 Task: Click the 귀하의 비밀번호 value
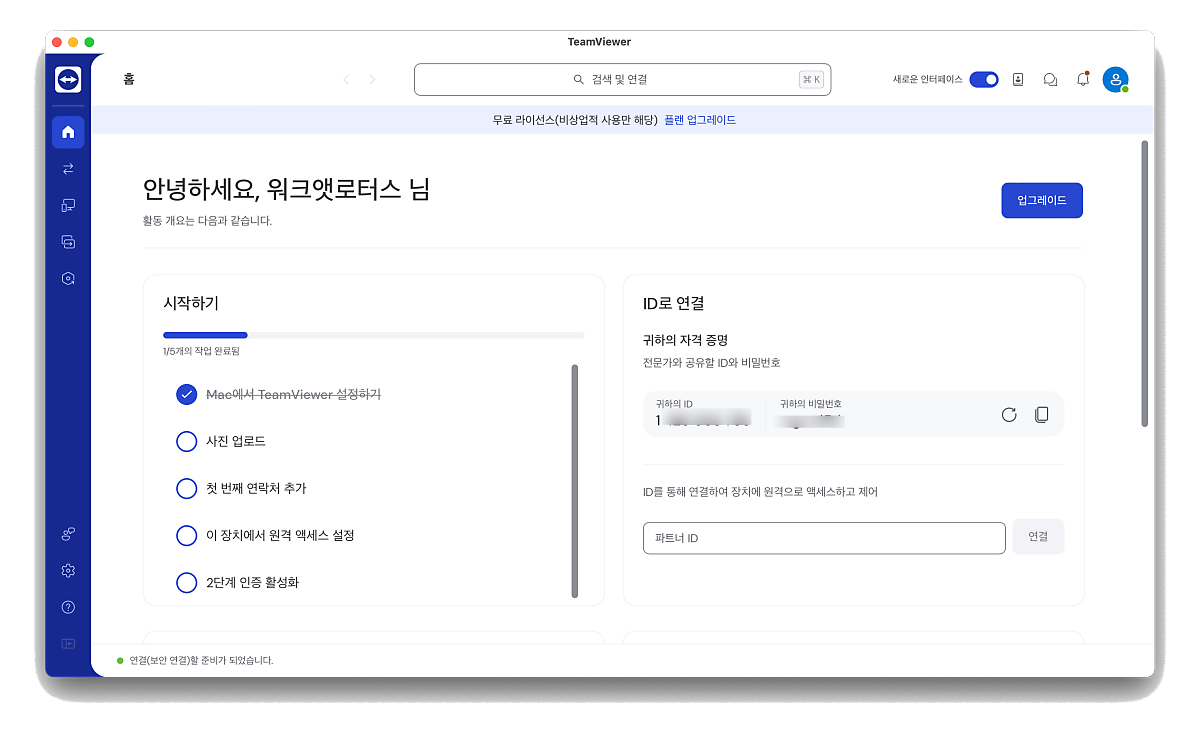pyautogui.click(x=812, y=421)
